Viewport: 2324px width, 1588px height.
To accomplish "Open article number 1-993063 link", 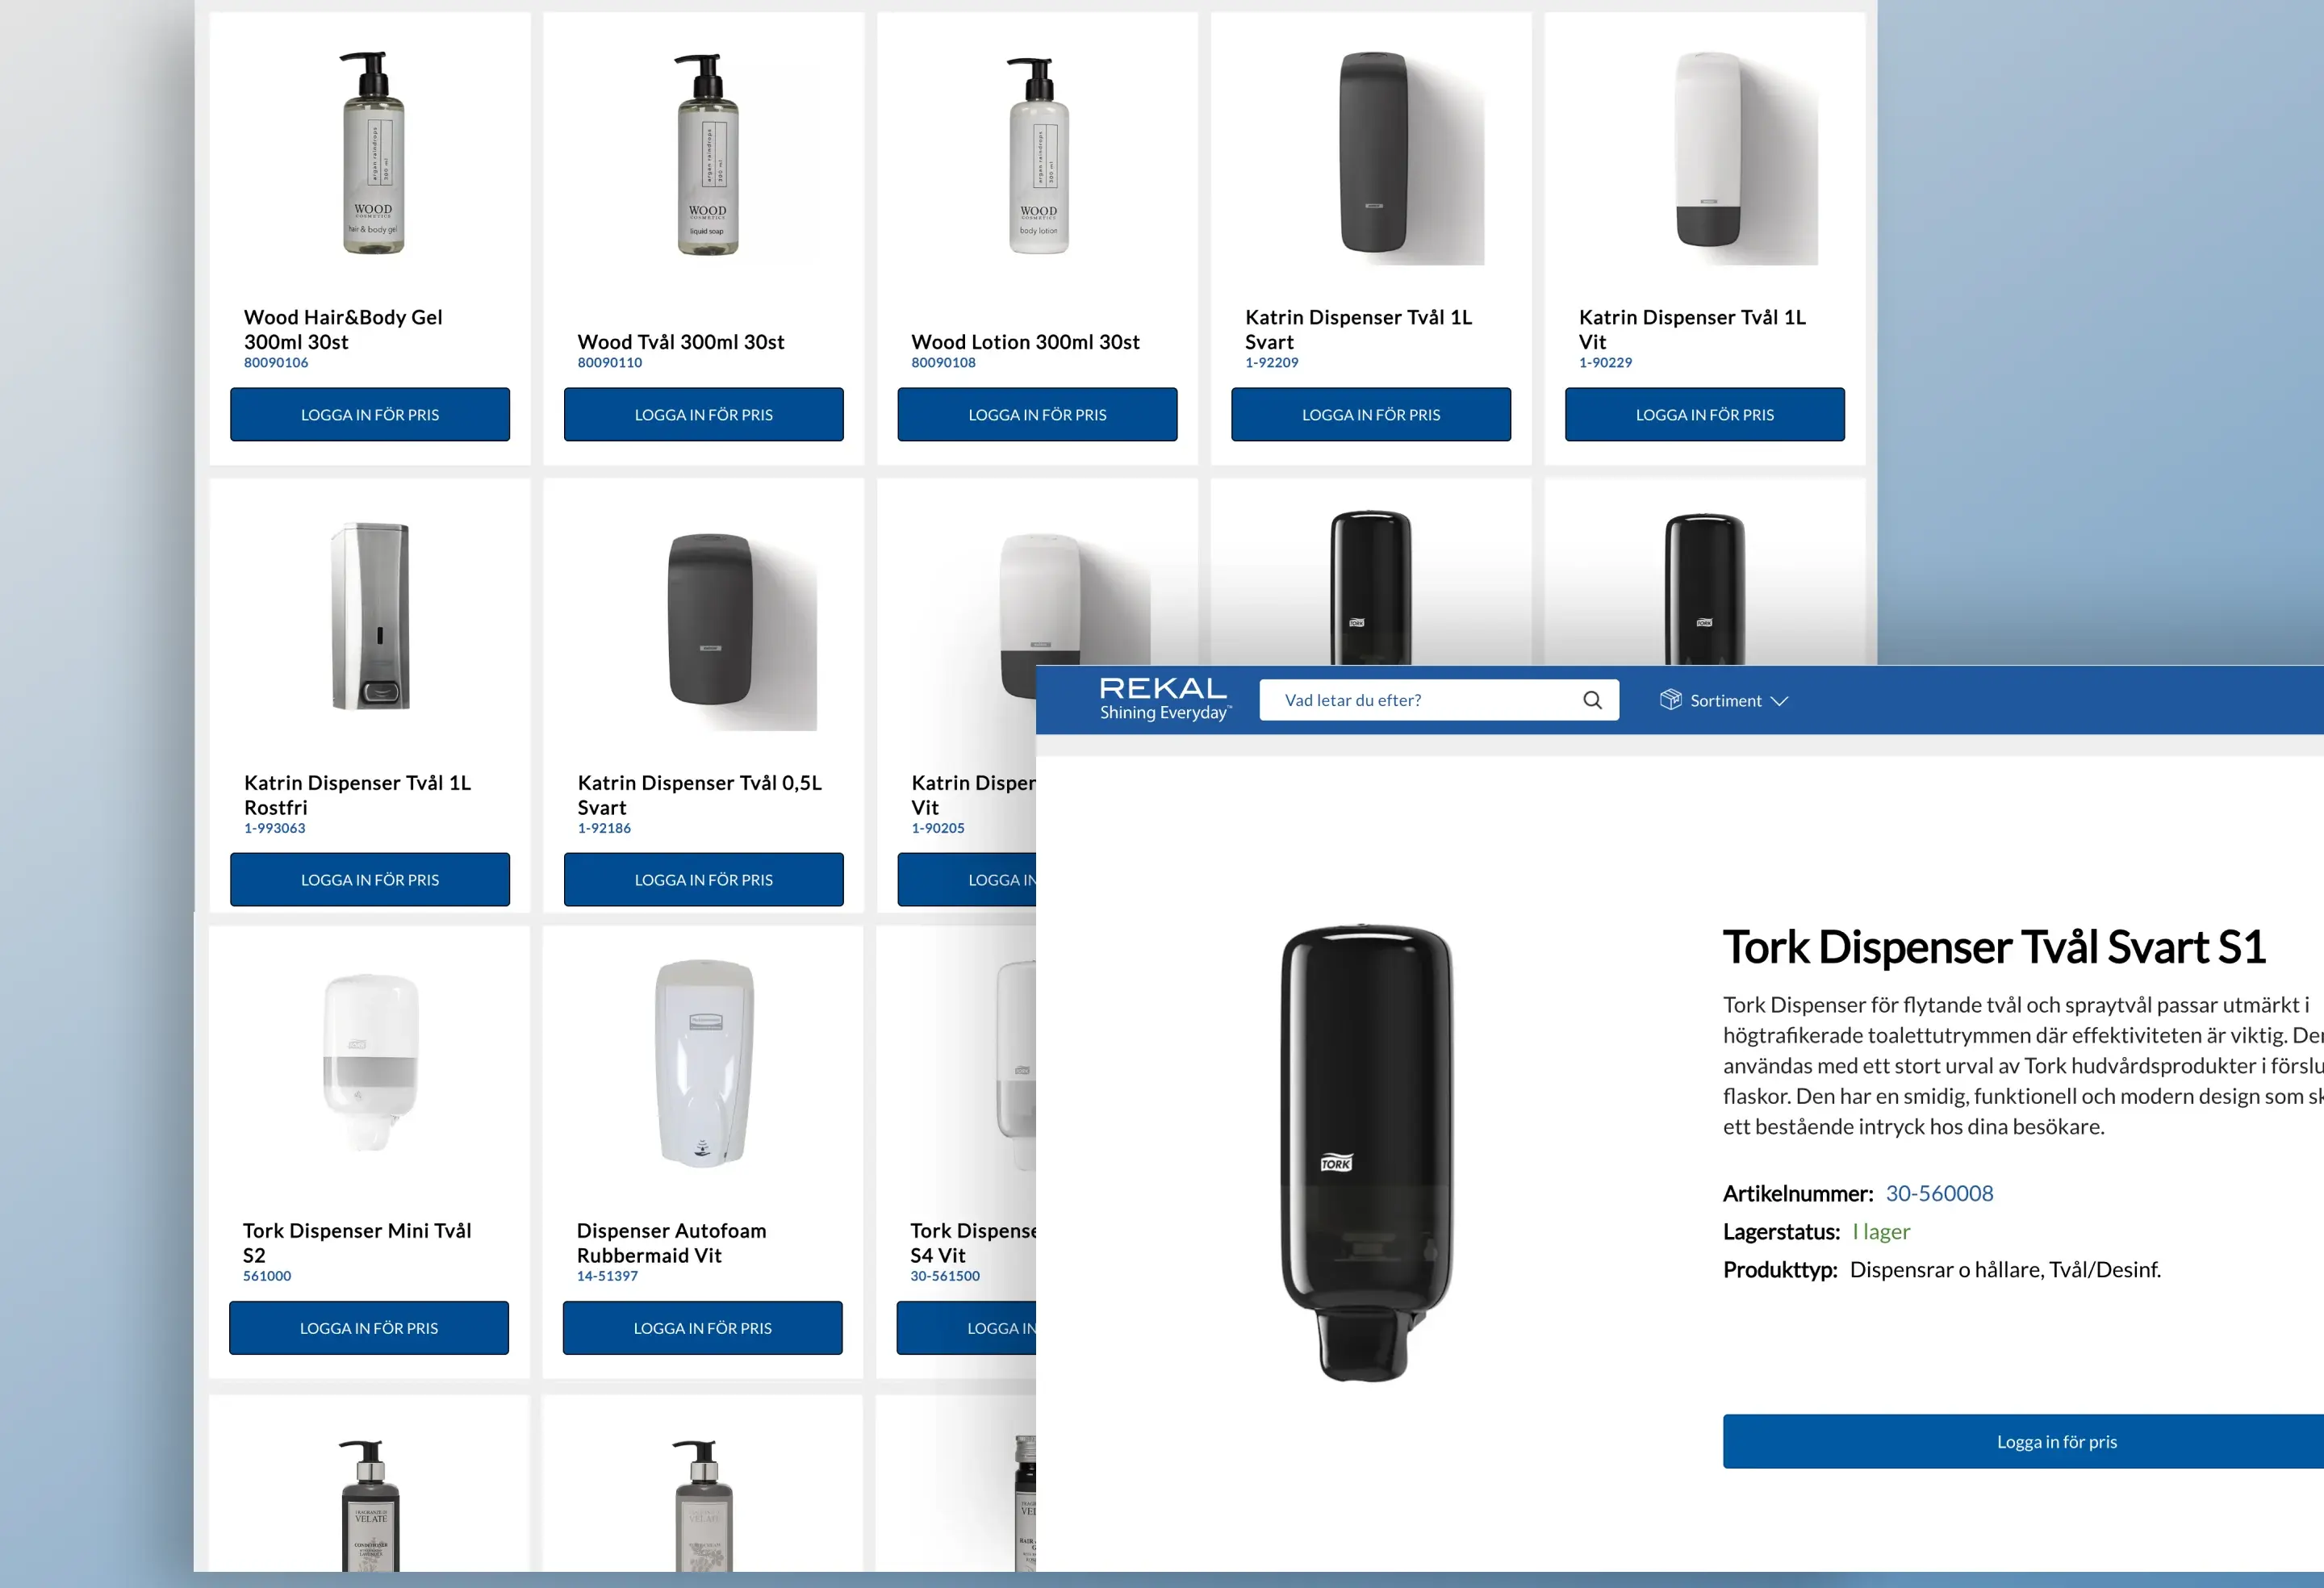I will (x=275, y=828).
